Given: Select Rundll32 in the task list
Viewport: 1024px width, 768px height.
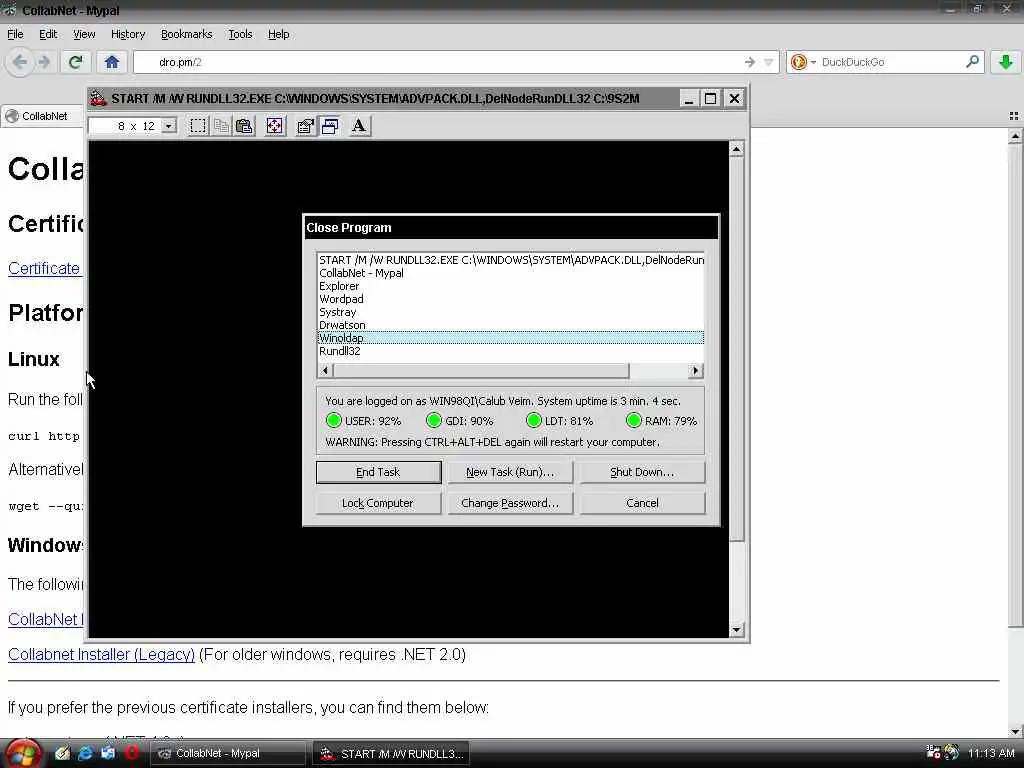Looking at the screenshot, I should click(x=511, y=351).
